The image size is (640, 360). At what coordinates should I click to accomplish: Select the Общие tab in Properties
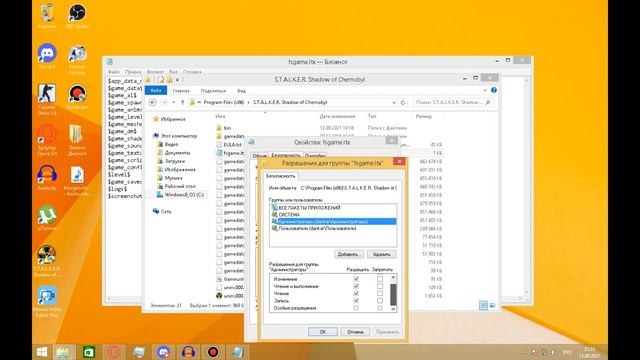(259, 156)
